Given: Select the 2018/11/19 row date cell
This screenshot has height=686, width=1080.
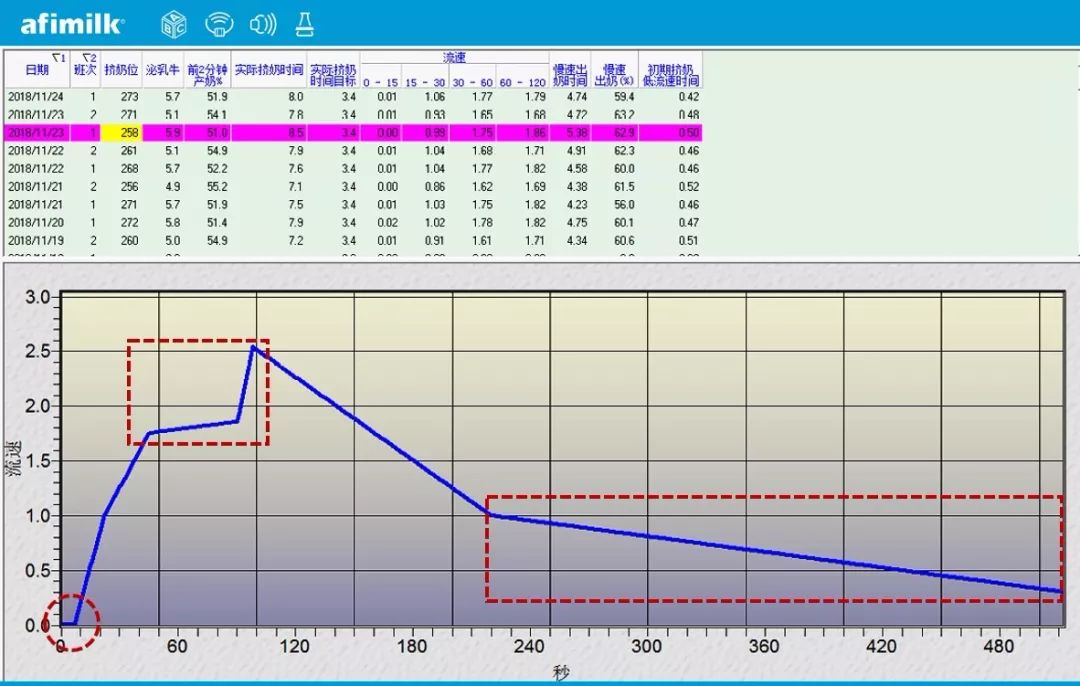Looking at the screenshot, I should coord(36,241).
